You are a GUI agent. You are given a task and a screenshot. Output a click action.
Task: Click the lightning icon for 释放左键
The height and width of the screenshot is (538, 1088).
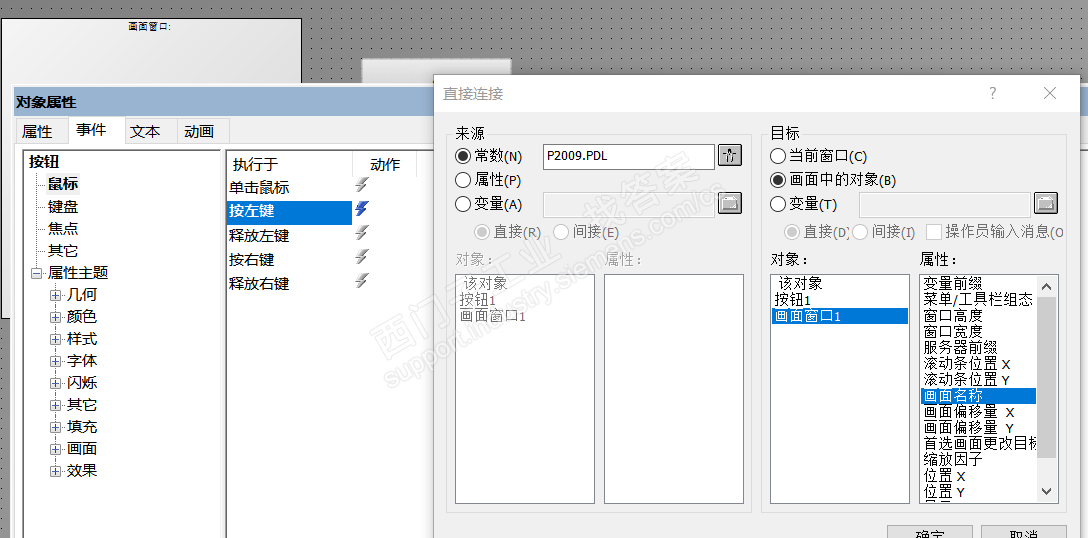point(362,233)
